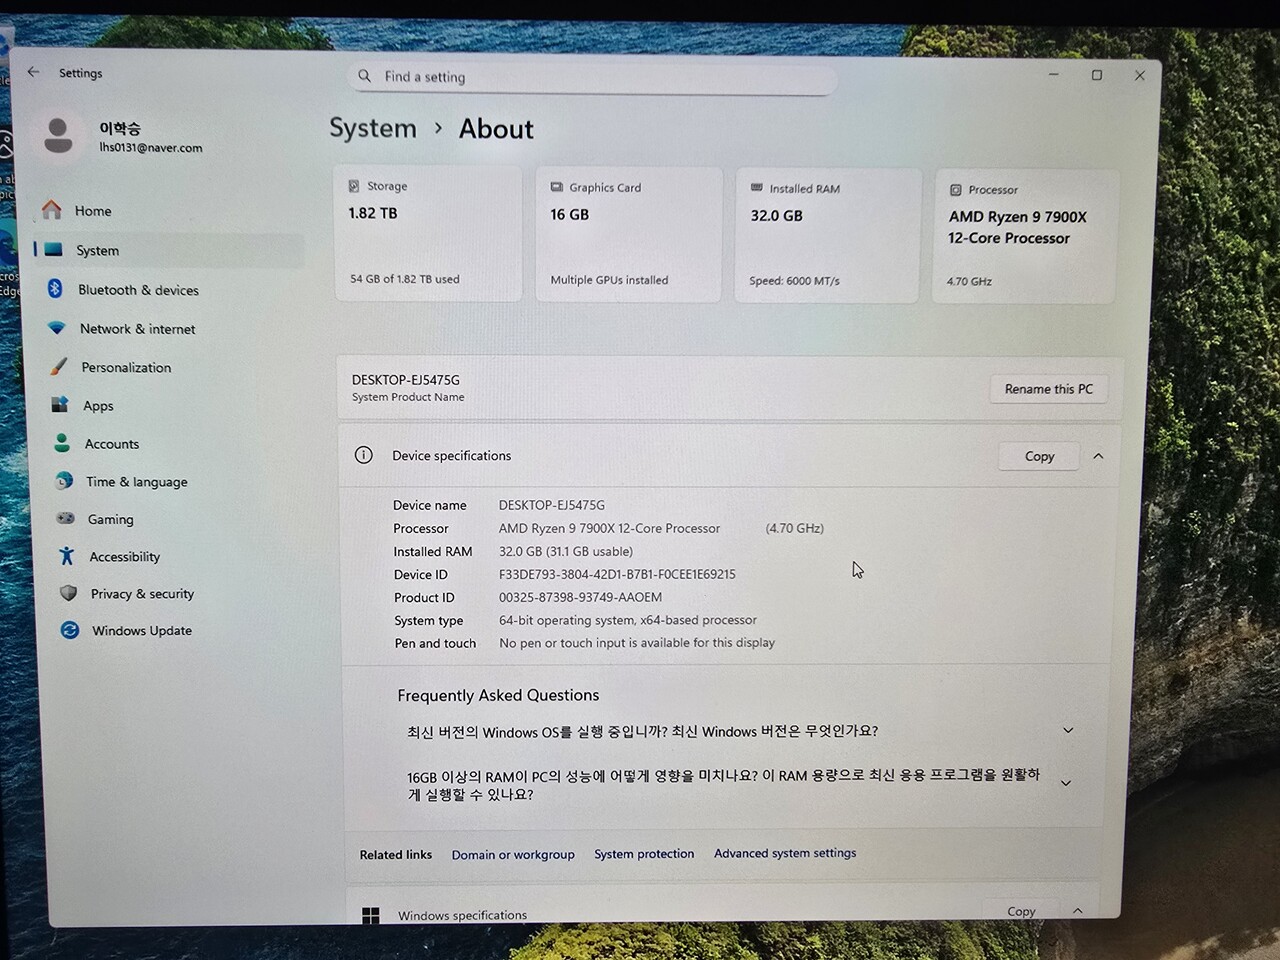The height and width of the screenshot is (960, 1280).
Task: Expand the 16GB RAM performance FAQ
Action: click(1066, 783)
